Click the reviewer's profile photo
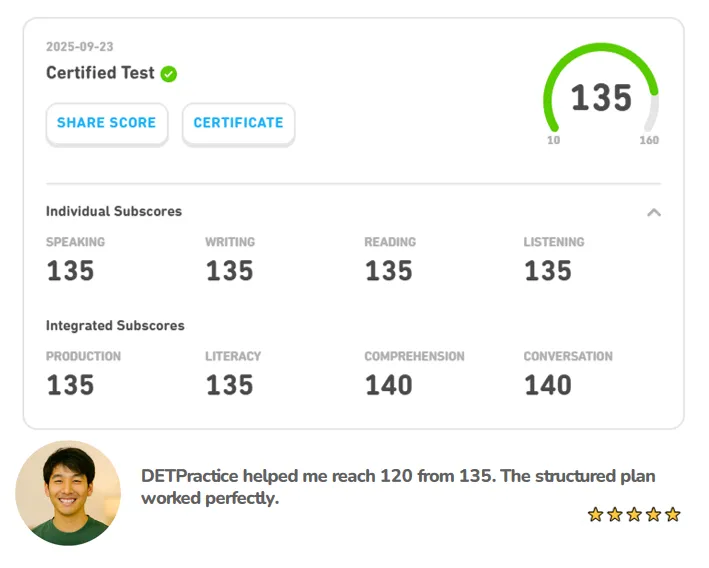This screenshot has width=709, height=568. [68, 493]
